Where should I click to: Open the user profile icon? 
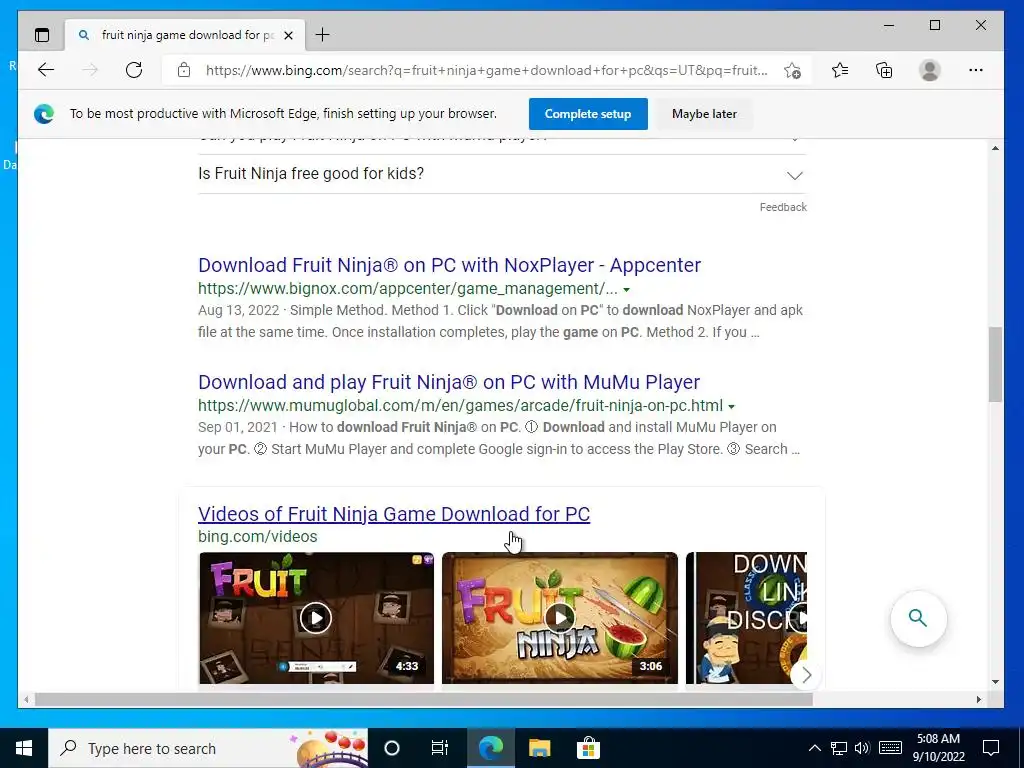[x=929, y=70]
